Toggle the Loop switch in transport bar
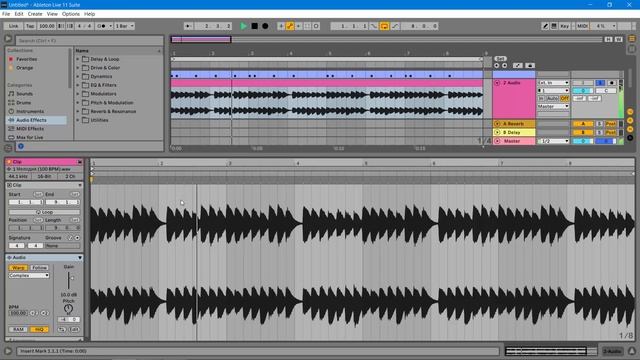Image resolution: width=640 pixels, height=360 pixels. coord(384,26)
